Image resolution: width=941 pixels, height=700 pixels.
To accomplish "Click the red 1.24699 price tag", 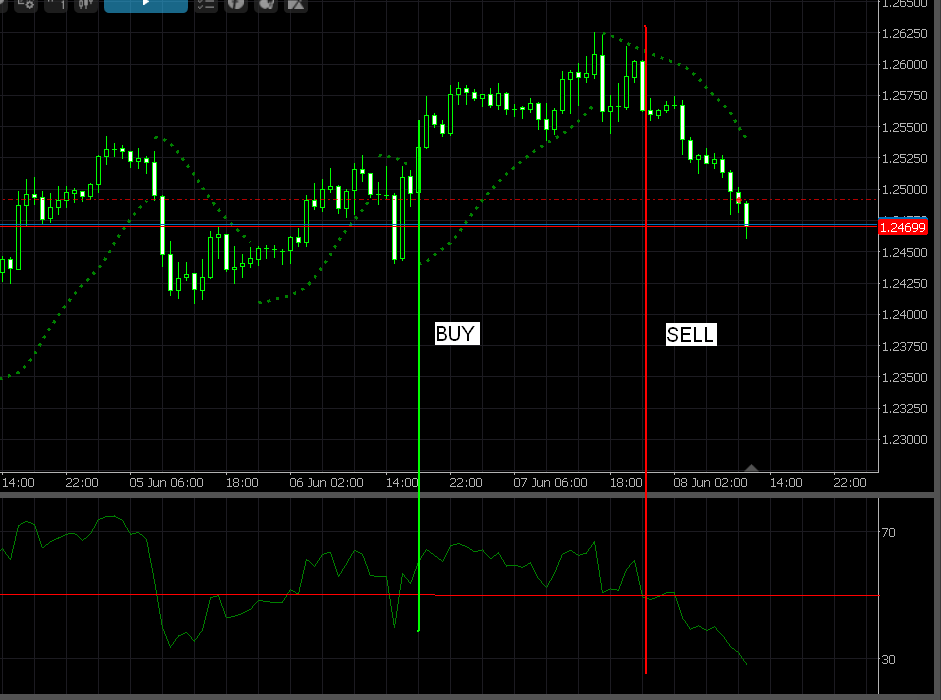I will tap(908, 228).
